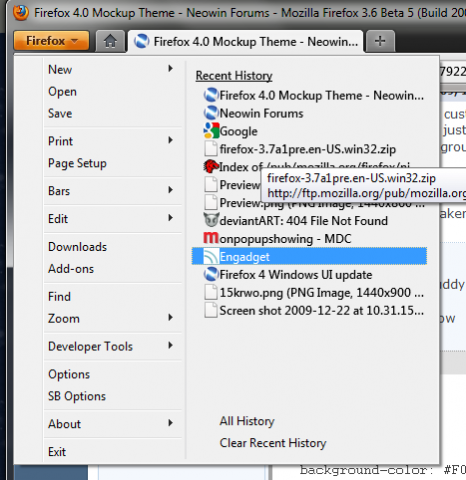
Task: Switch to Firefox 4.0 Mockup Theme tab
Action: pyautogui.click(x=246, y=42)
